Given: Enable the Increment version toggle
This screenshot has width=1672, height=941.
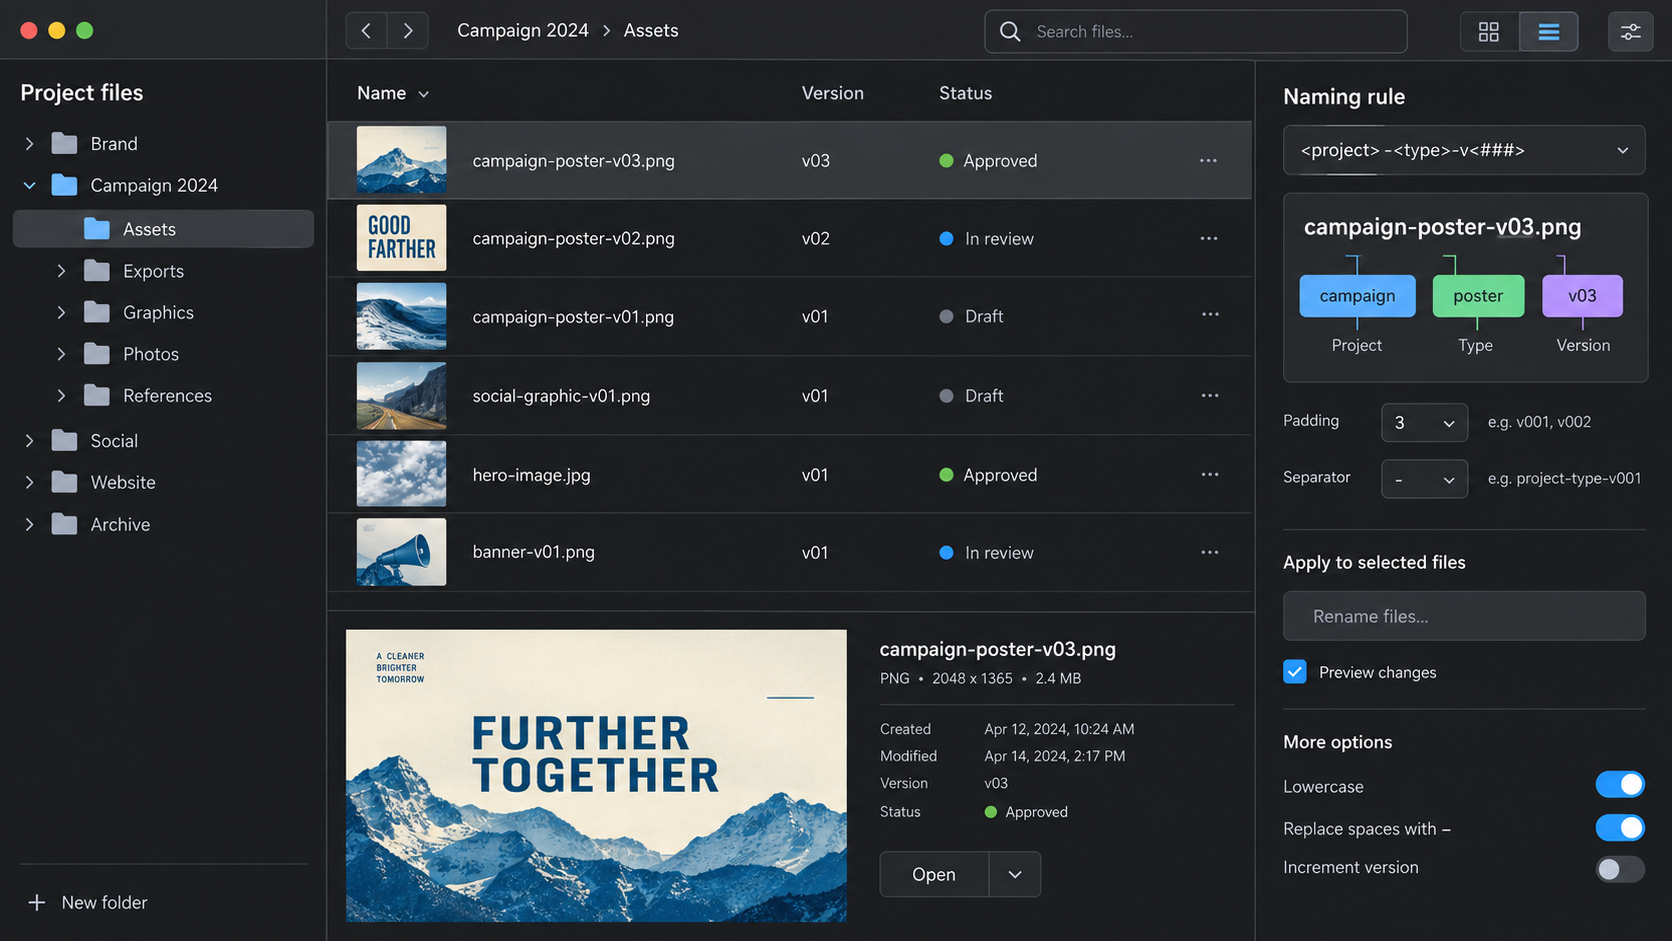Looking at the screenshot, I should (x=1620, y=869).
